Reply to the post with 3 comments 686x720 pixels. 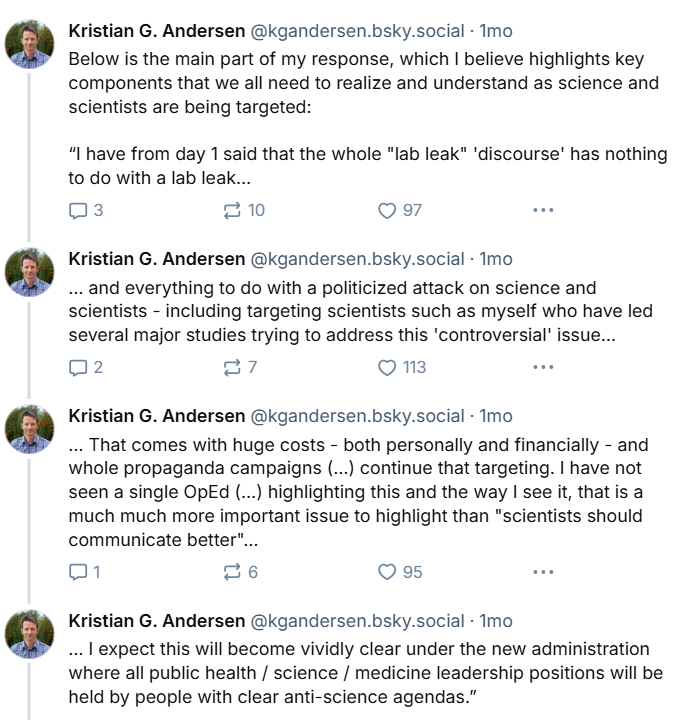85,210
